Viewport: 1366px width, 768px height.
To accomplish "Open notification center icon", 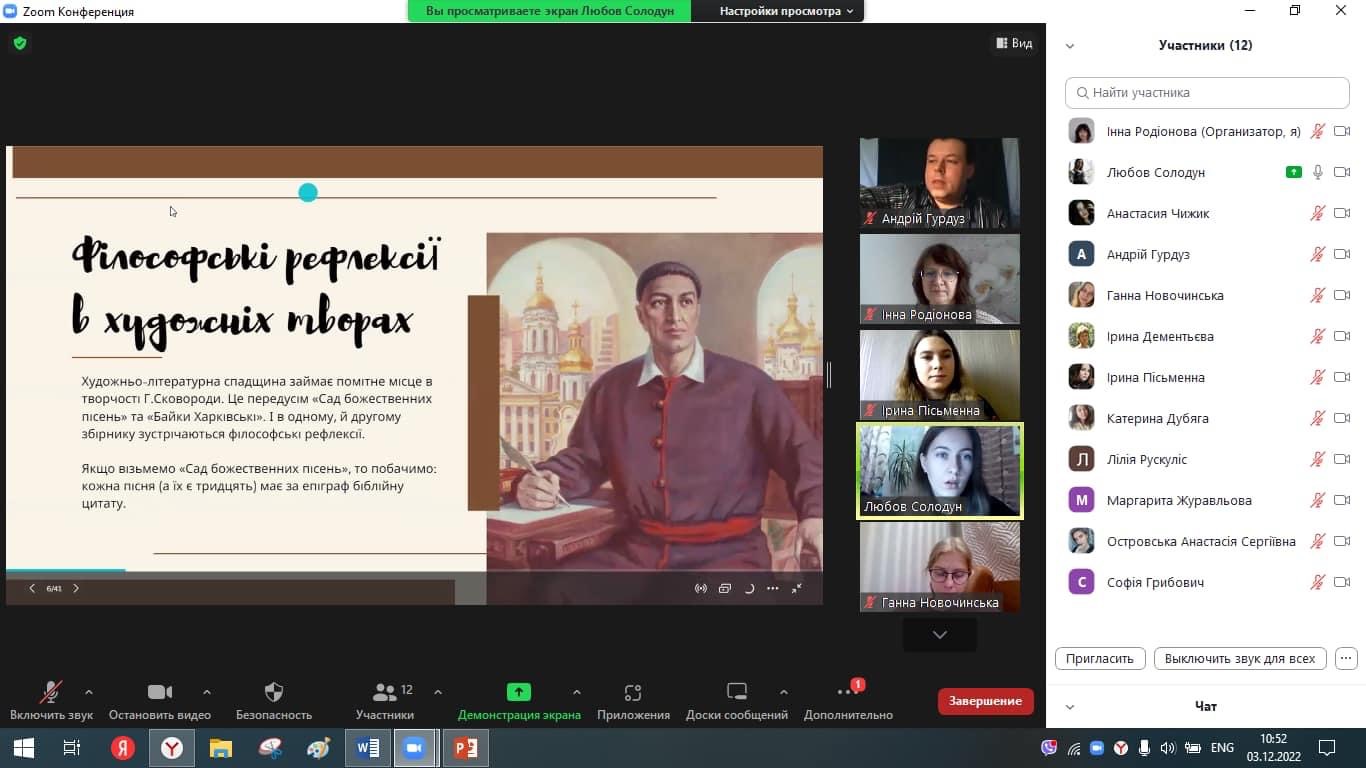I will [x=1327, y=748].
